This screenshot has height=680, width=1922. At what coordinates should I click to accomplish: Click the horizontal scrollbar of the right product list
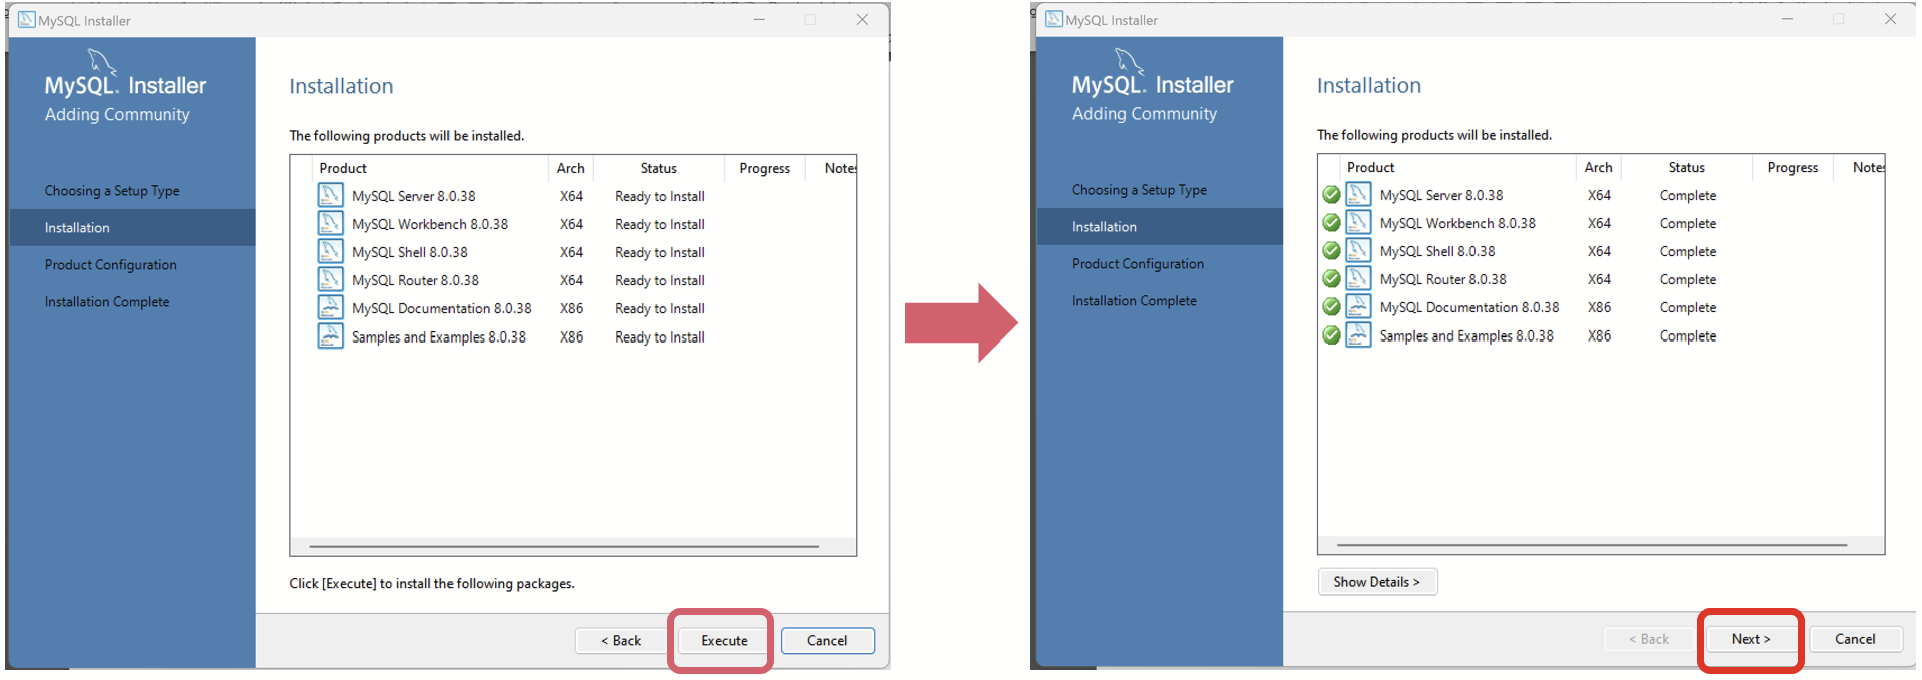point(1592,545)
